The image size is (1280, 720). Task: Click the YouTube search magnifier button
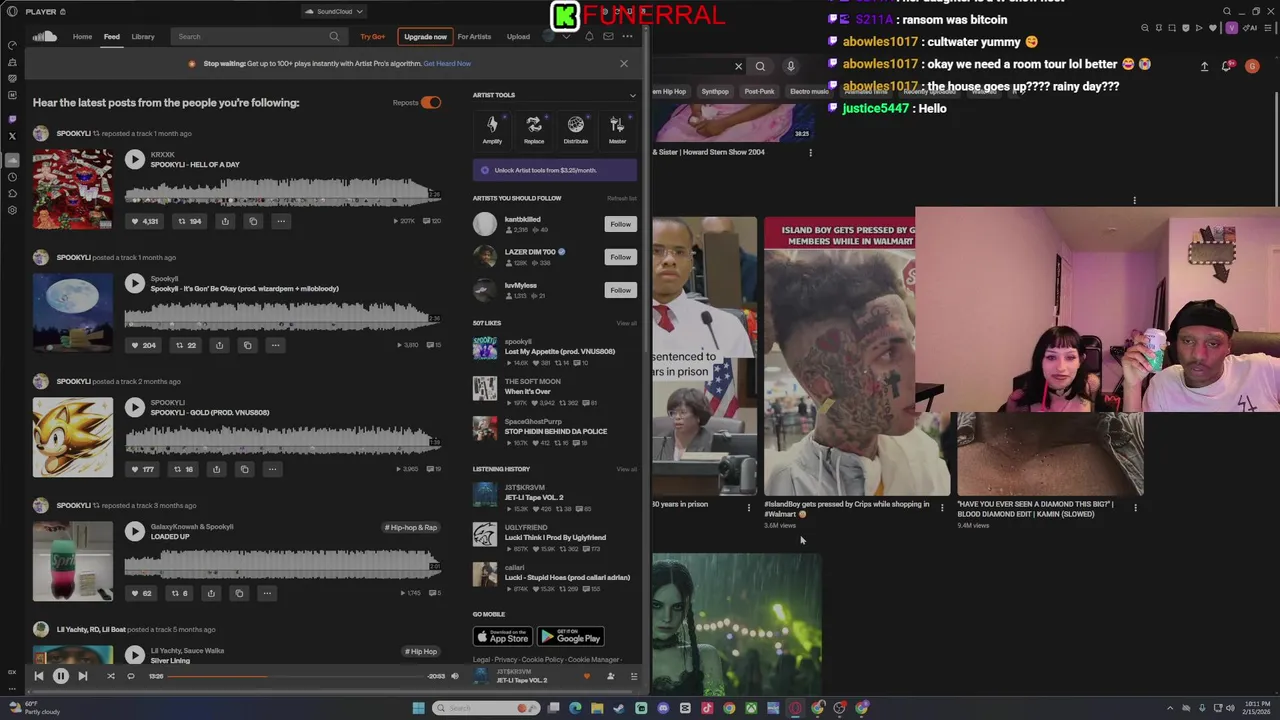pos(760,66)
